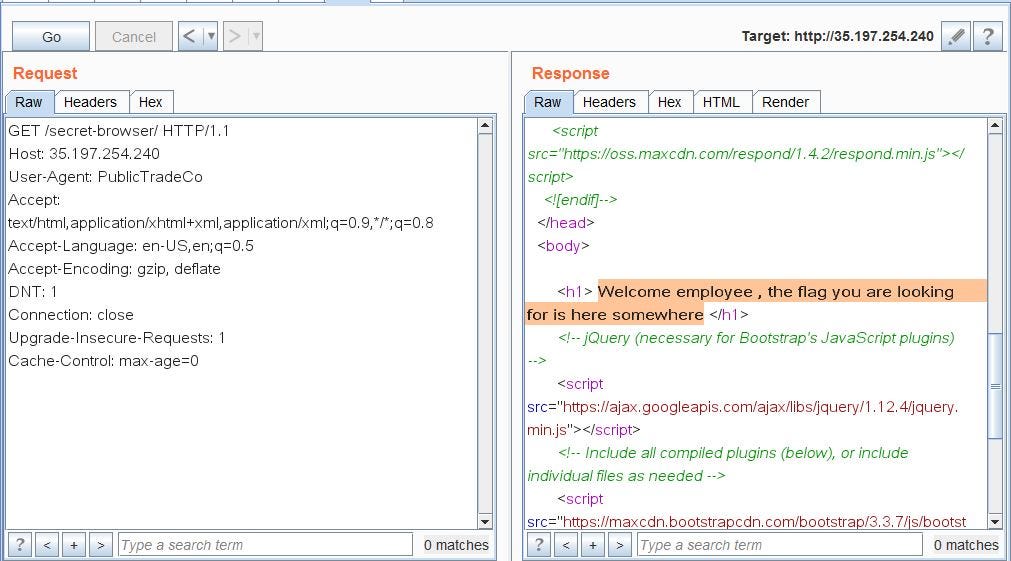The width and height of the screenshot is (1011, 561).
Task: Open the Response Hex tab
Action: click(x=670, y=102)
